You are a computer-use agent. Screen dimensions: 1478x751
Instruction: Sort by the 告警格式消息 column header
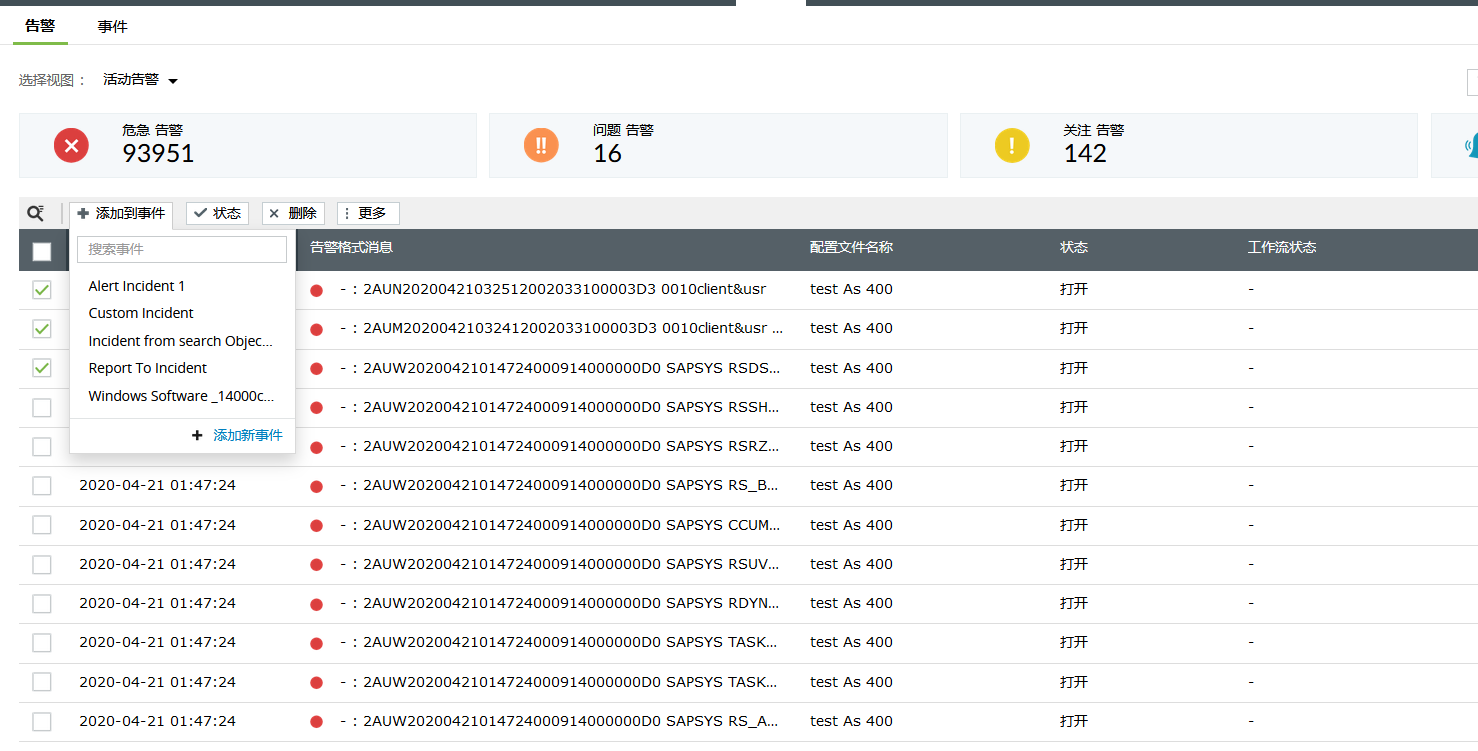point(351,247)
